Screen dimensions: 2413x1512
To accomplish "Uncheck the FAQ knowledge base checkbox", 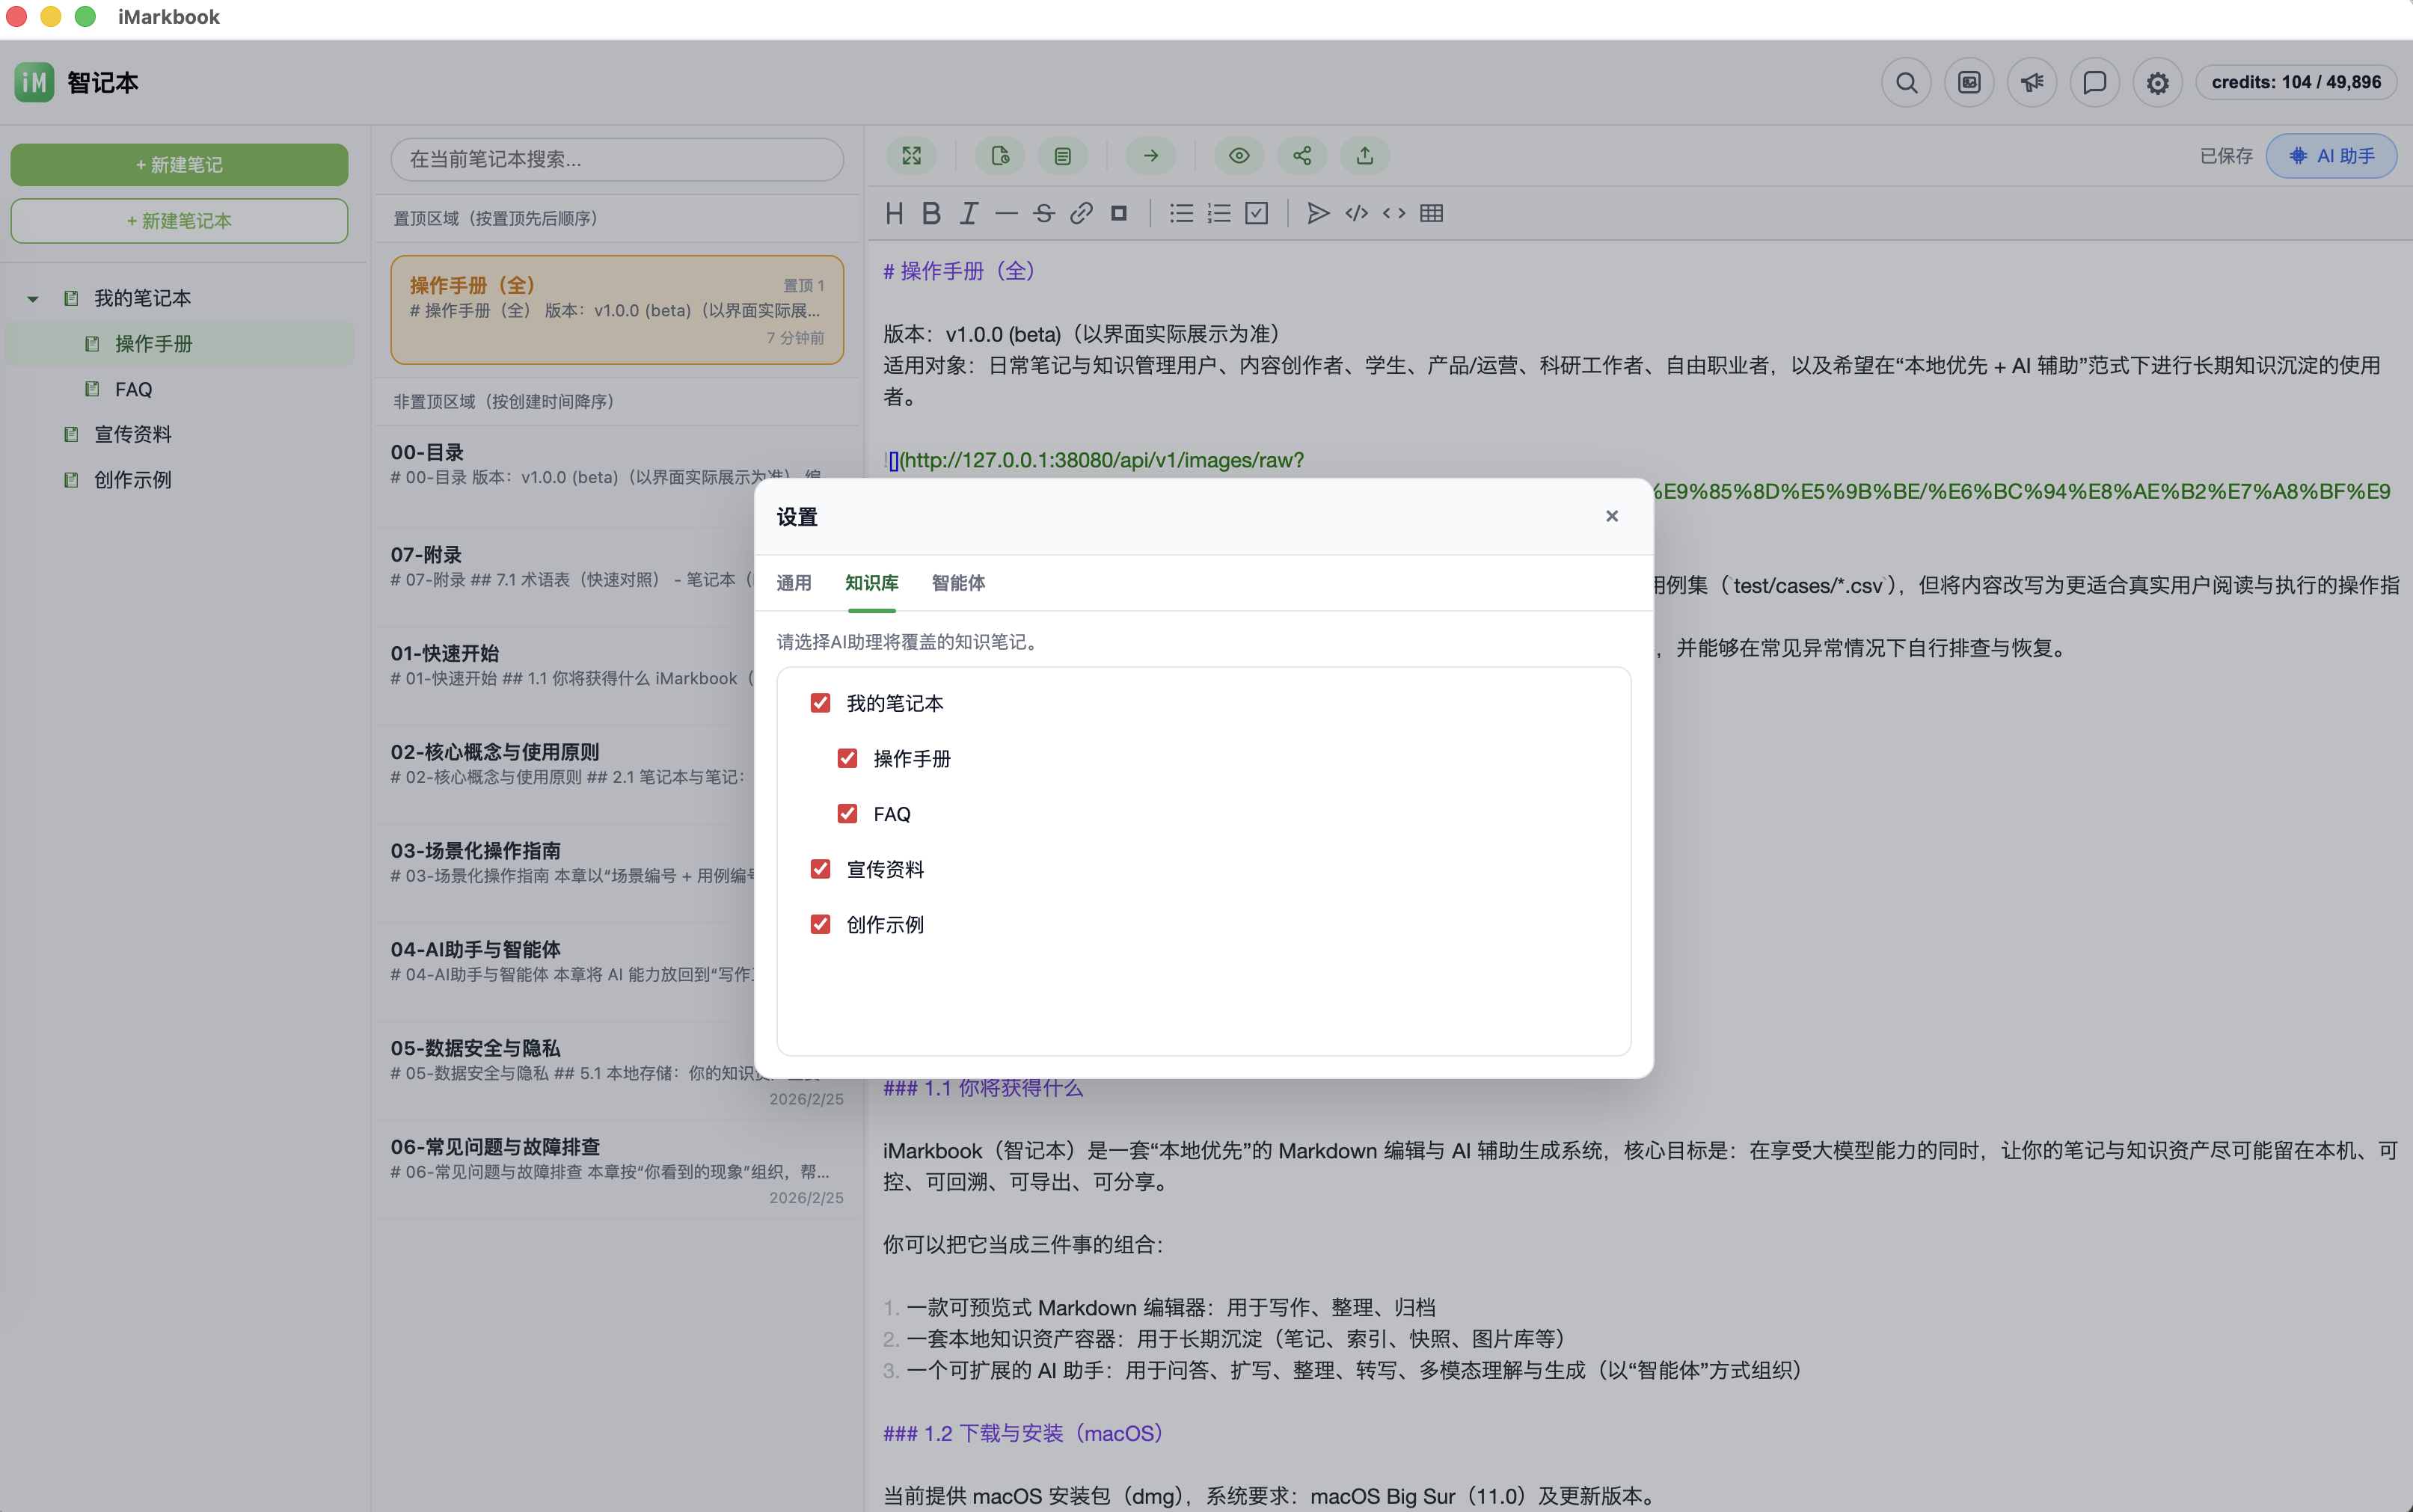I will (x=847, y=813).
